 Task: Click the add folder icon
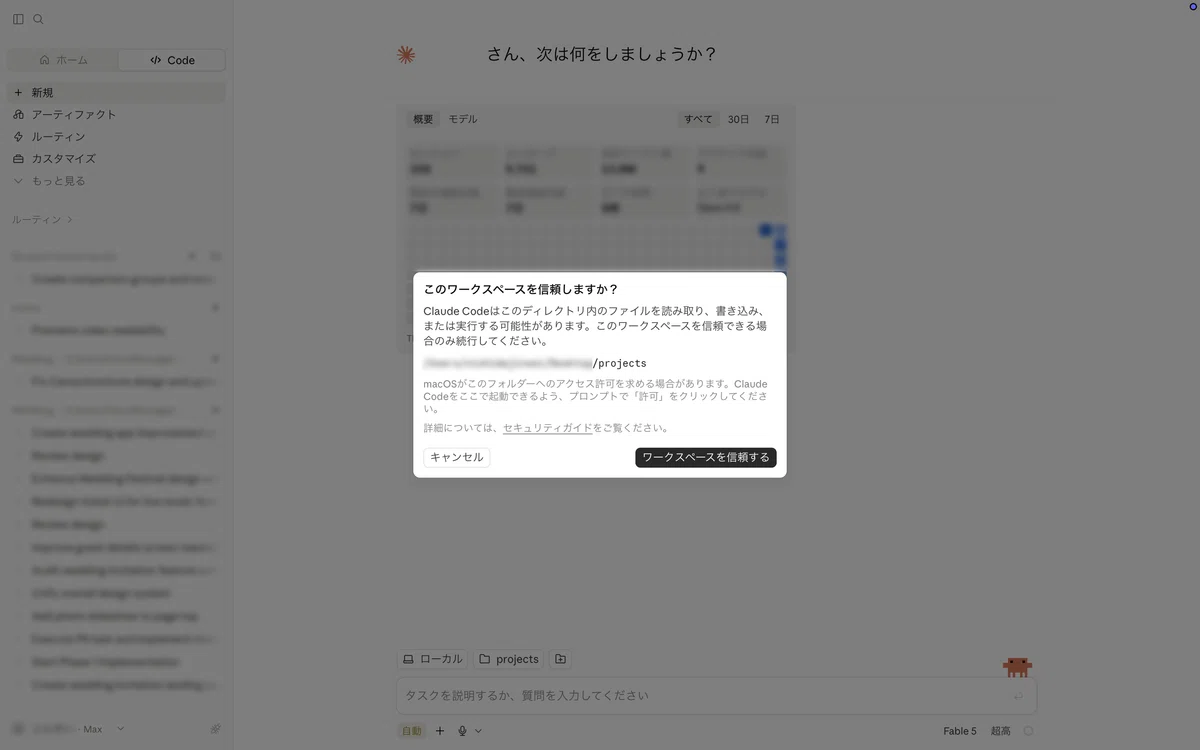coord(560,659)
